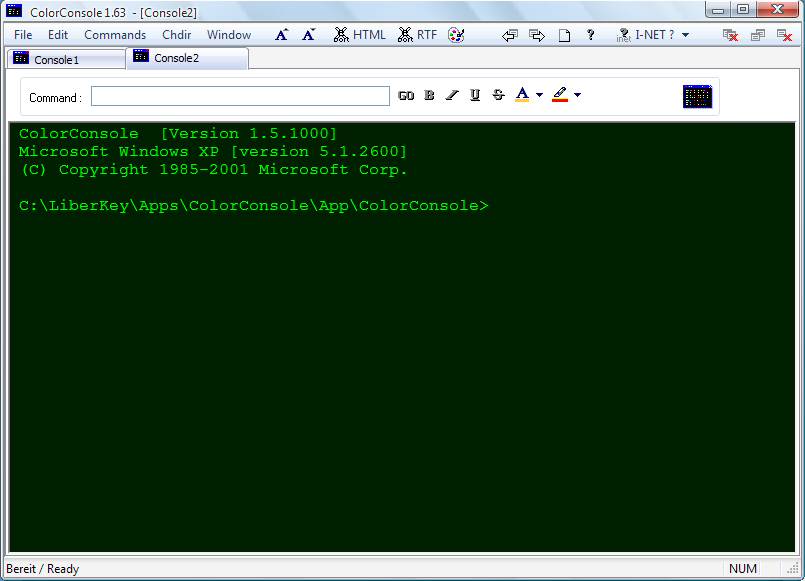Click the NUM indicator in the status bar
805x581 pixels.
click(743, 569)
